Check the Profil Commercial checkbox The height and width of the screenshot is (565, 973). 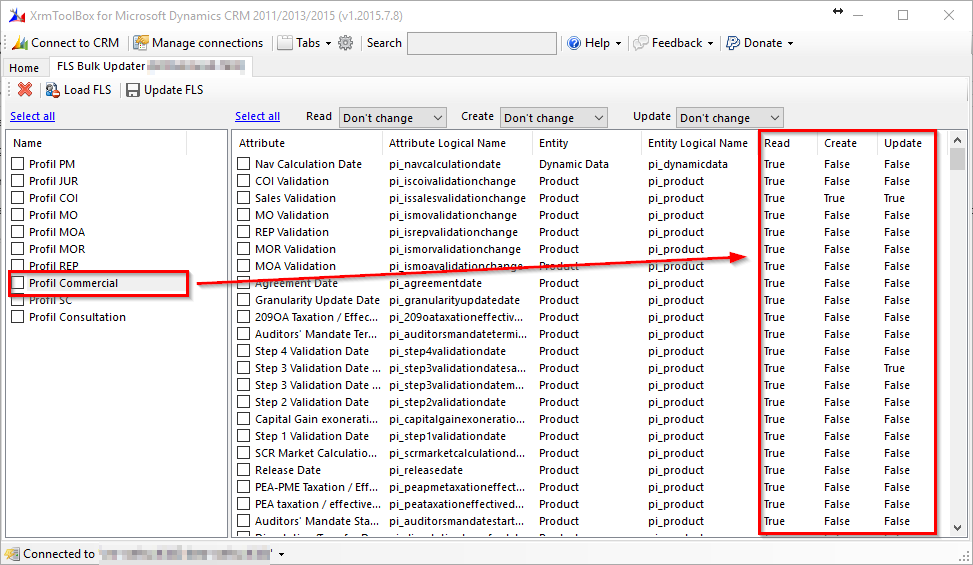tap(17, 283)
